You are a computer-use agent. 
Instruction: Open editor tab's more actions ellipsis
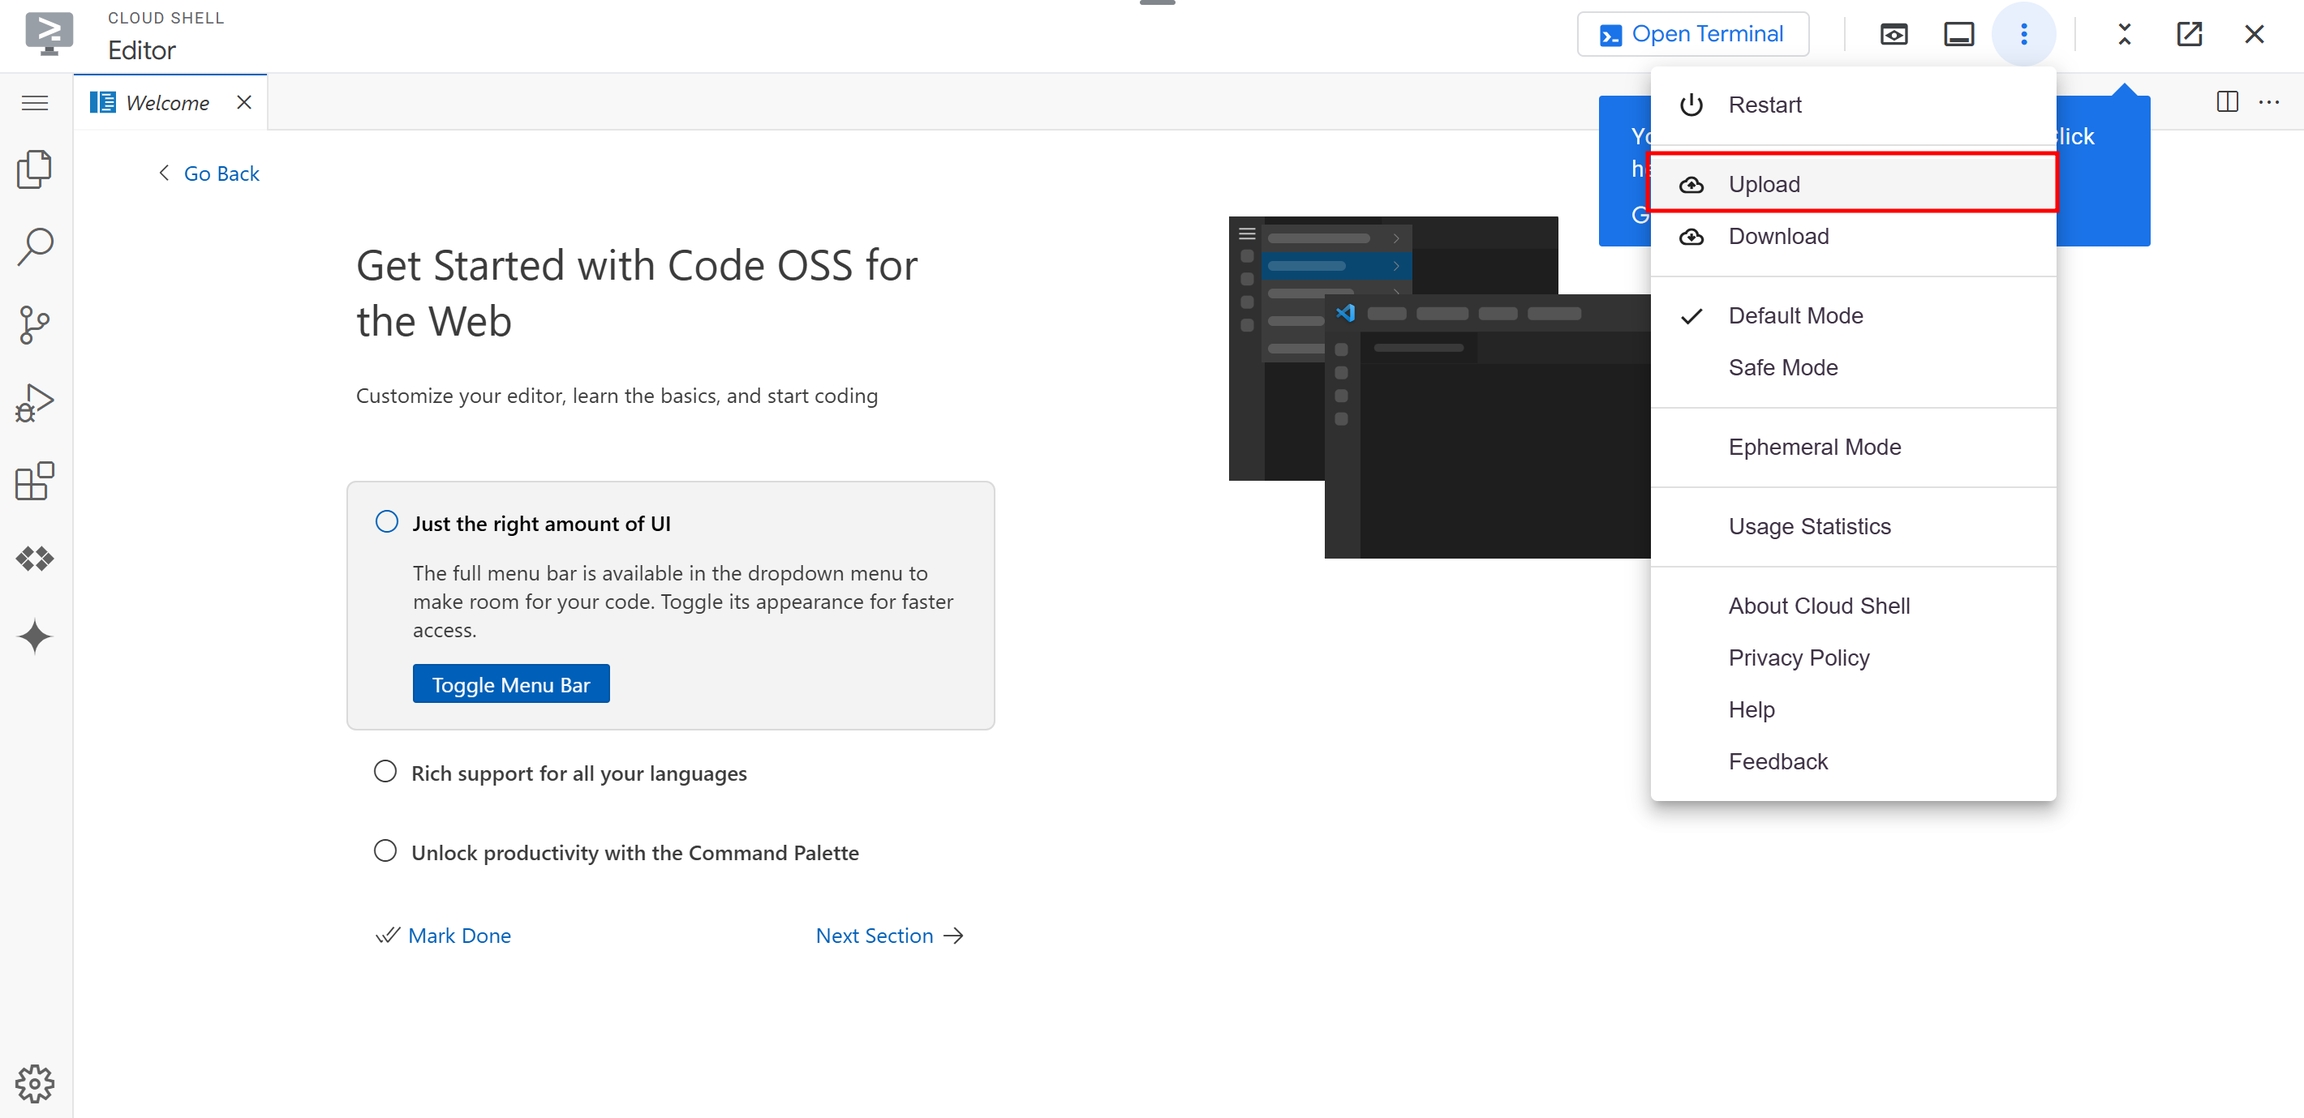(x=2269, y=102)
